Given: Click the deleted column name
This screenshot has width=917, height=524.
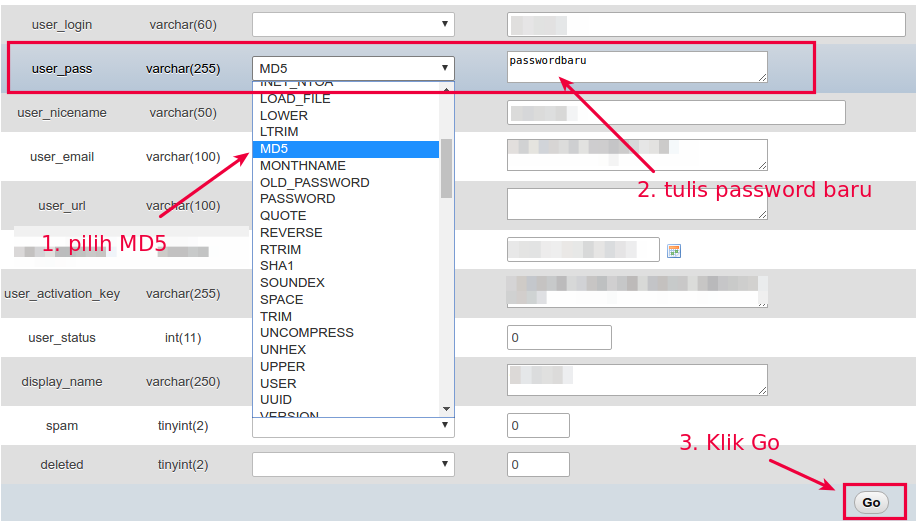Looking at the screenshot, I should (x=62, y=464).
